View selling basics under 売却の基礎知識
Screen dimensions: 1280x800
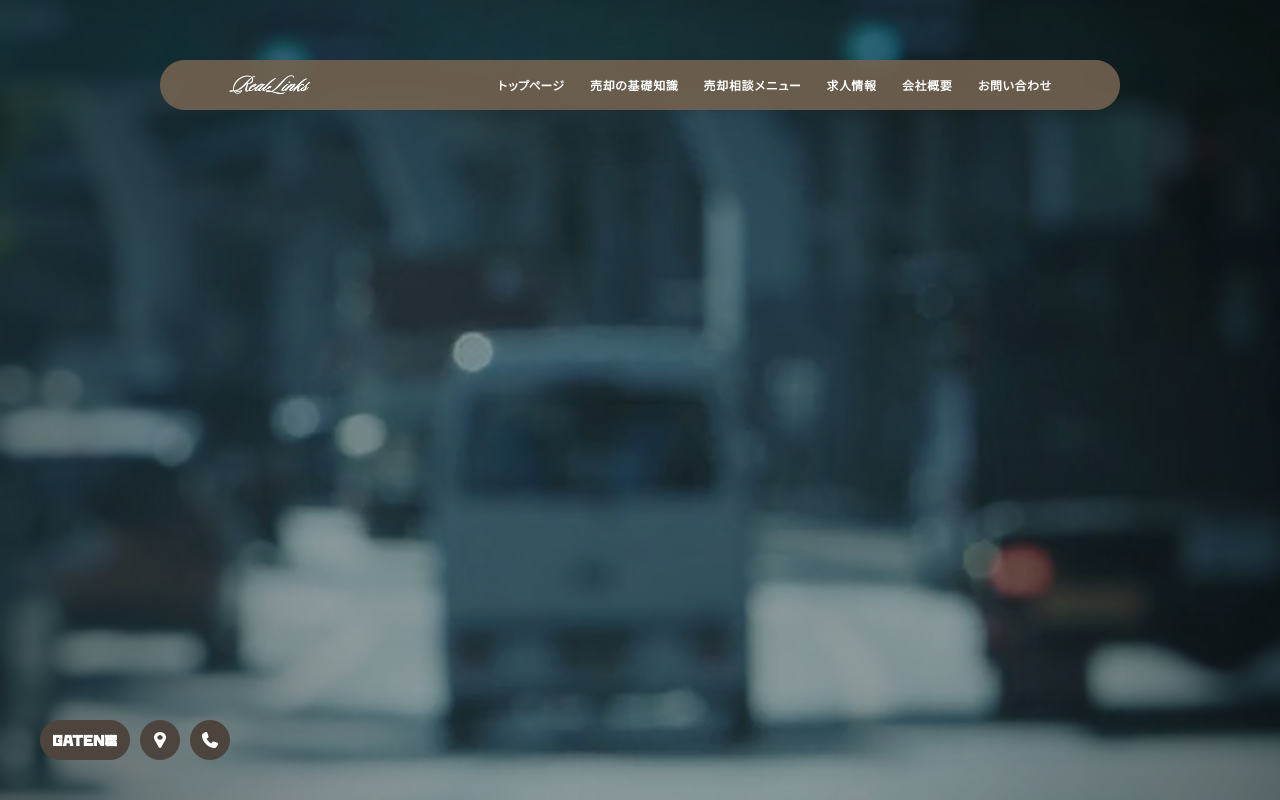point(634,86)
